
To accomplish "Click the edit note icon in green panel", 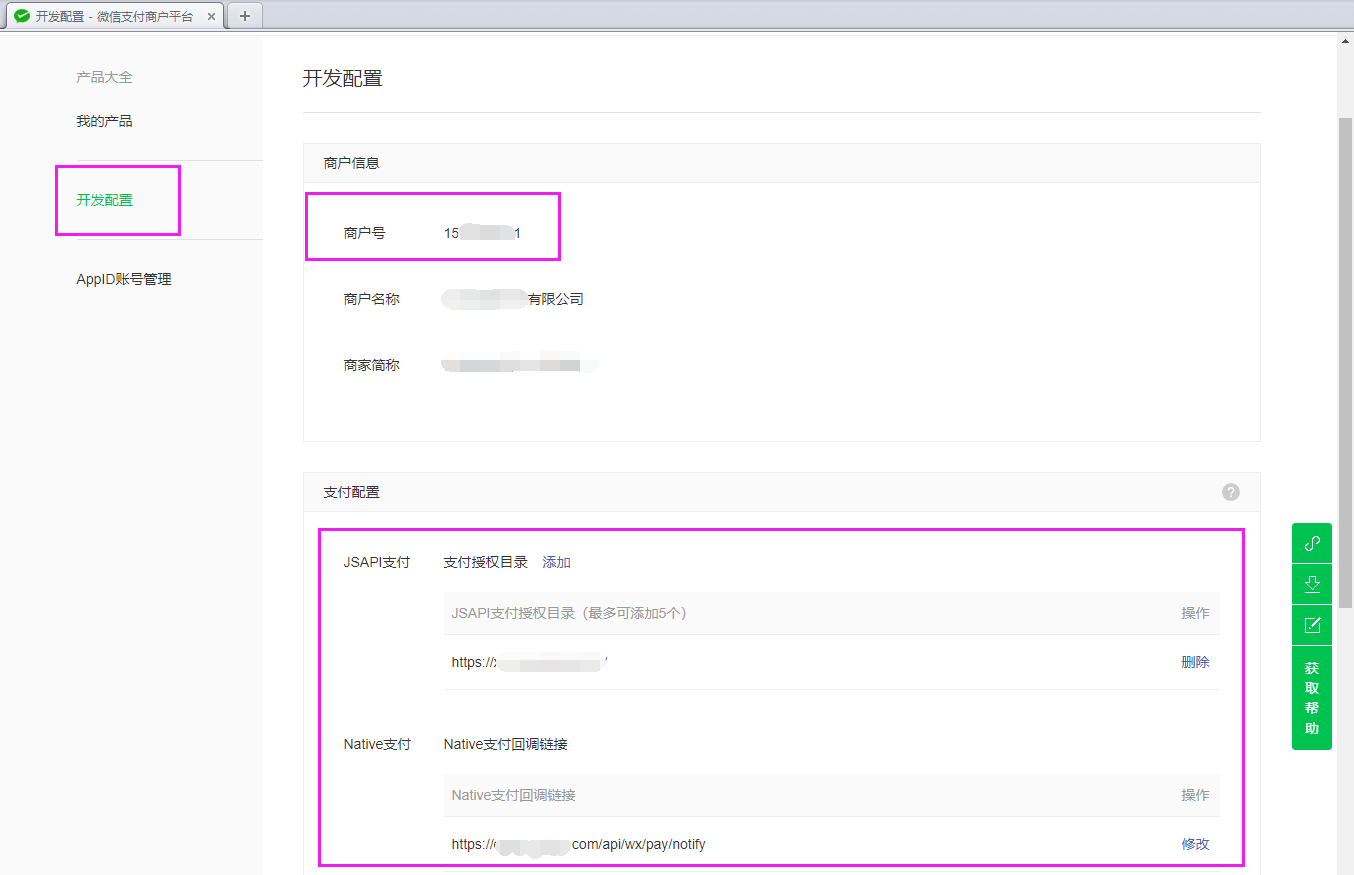I will coord(1312,625).
